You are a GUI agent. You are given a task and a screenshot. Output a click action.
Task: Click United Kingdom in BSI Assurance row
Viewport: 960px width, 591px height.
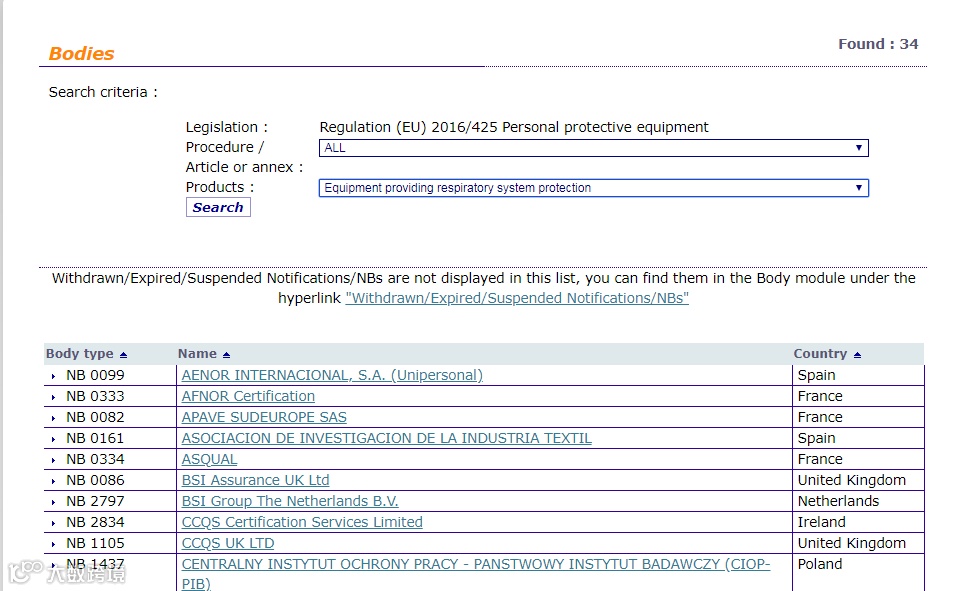click(852, 480)
